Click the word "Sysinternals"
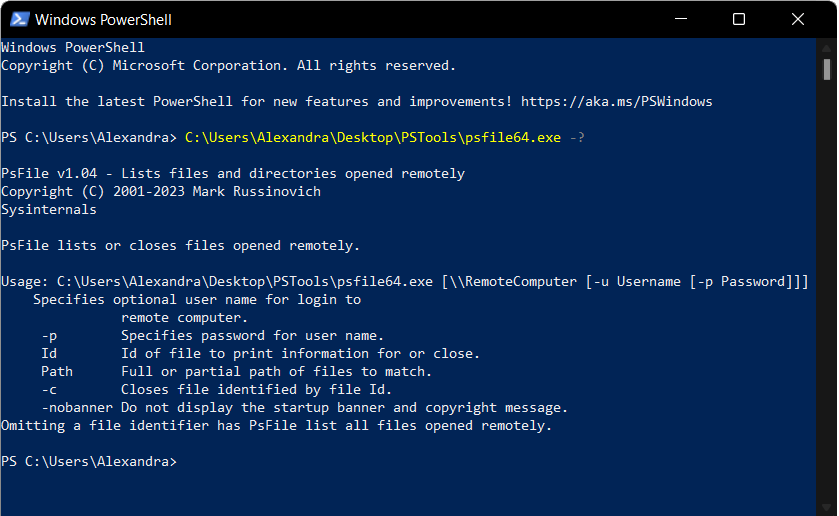Screen dimensions: 839x516 click(49, 210)
